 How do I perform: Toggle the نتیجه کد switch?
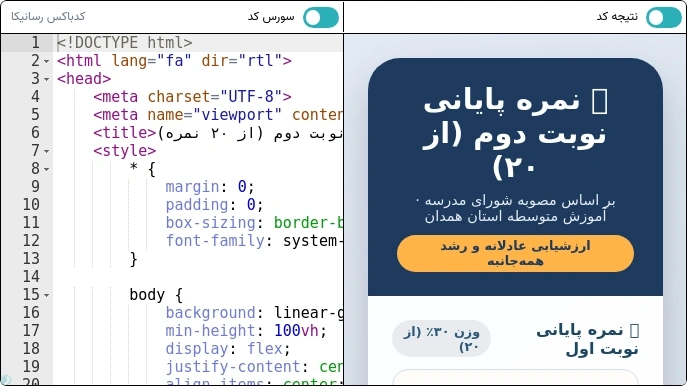point(664,18)
